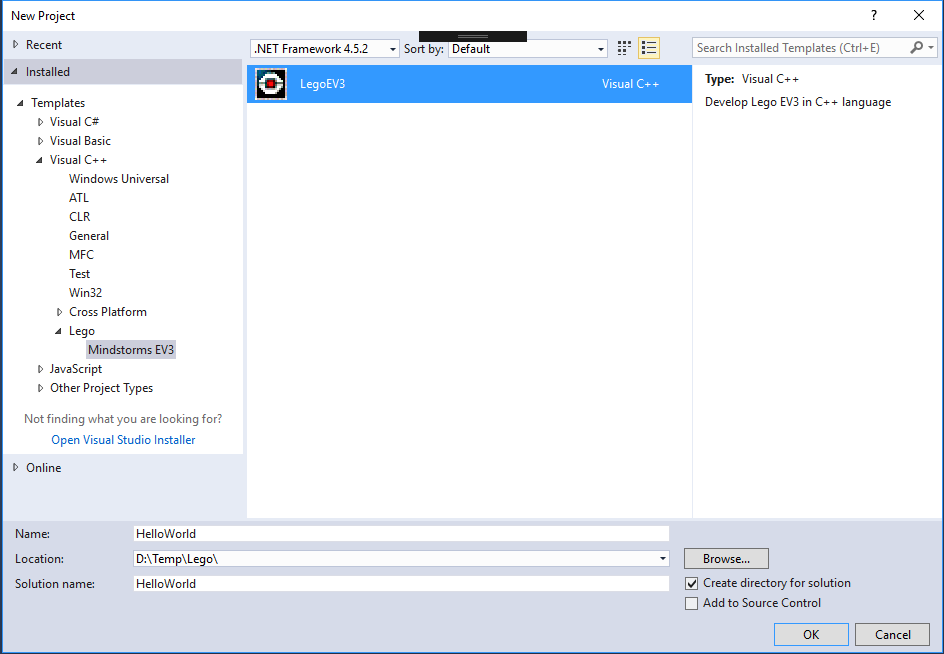Select the ATL template category
Screen dimensions: 944x654
coord(79,198)
